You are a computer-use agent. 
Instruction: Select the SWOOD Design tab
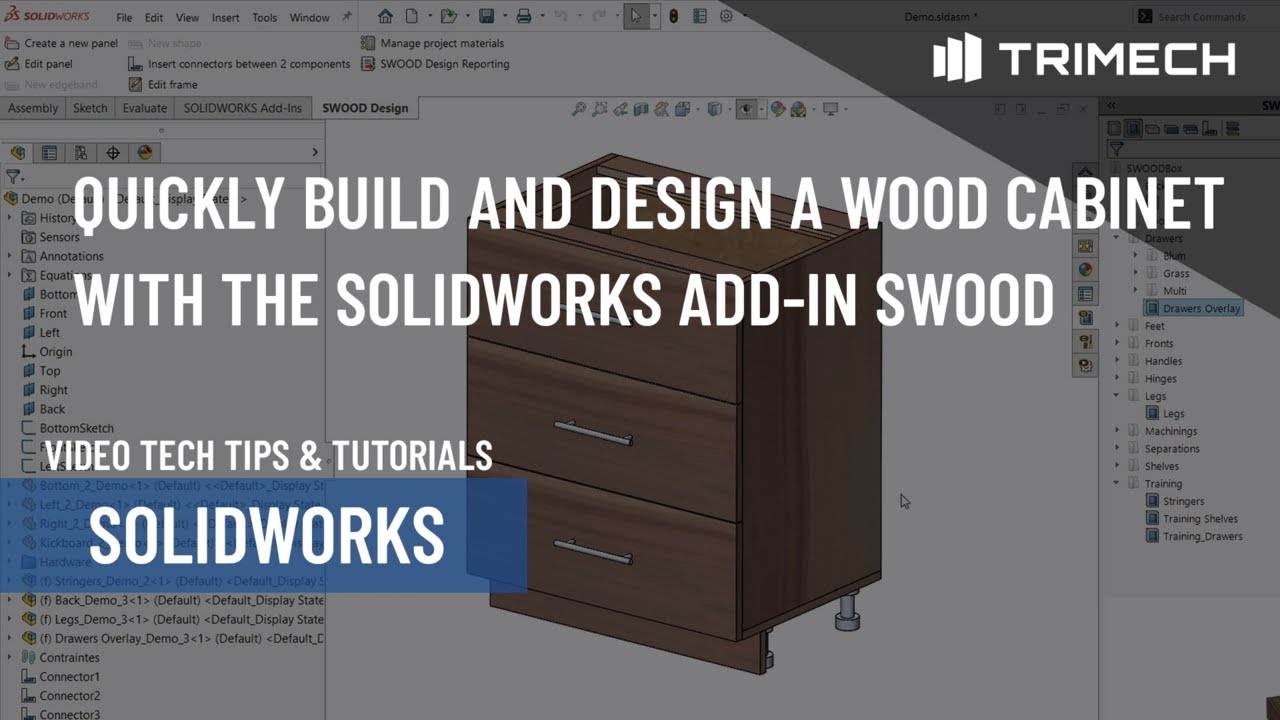pyautogui.click(x=365, y=108)
